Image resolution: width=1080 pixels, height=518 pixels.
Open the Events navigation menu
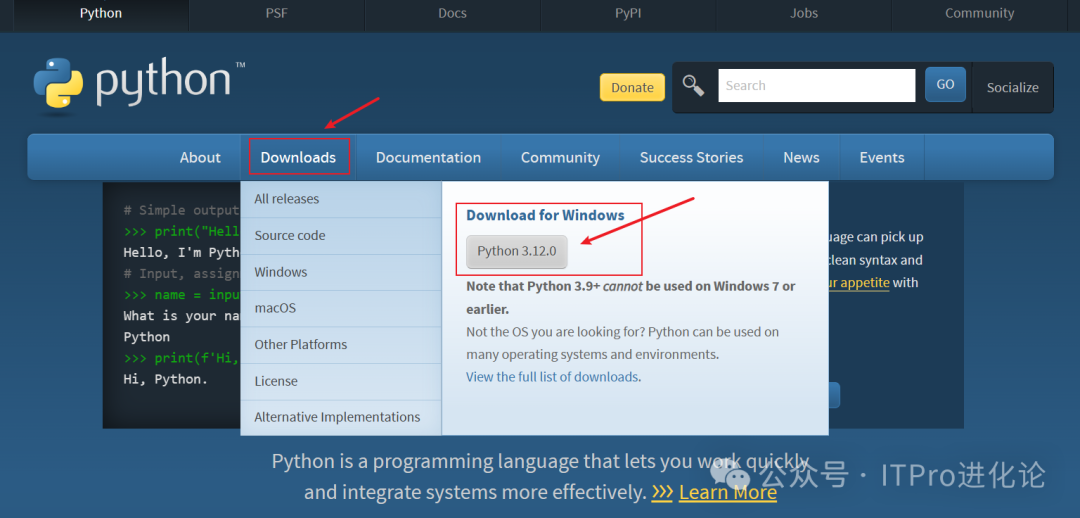(882, 157)
